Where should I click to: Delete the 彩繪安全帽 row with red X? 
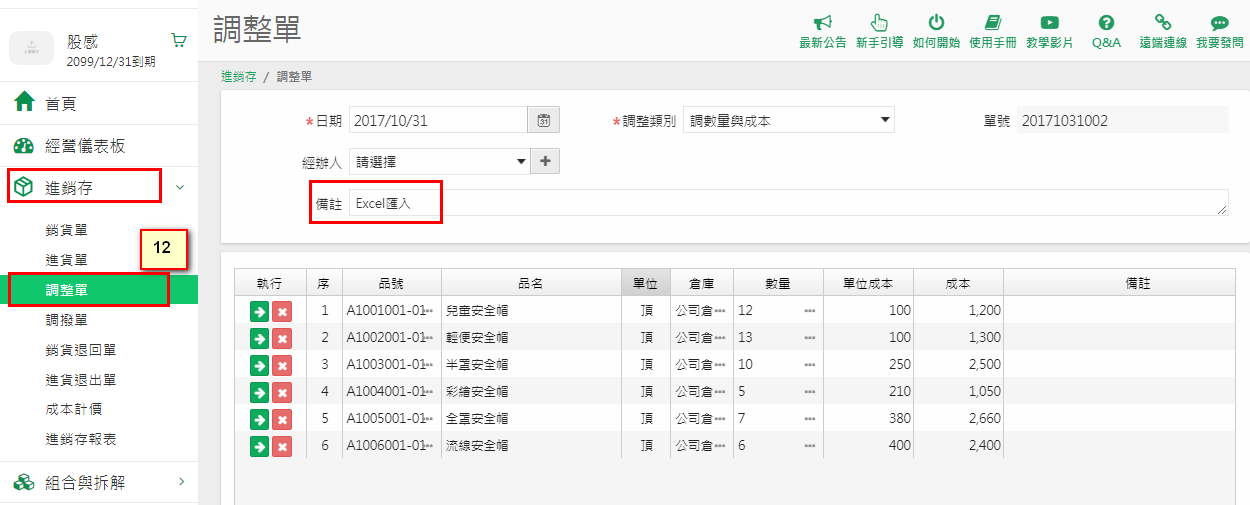[282, 392]
